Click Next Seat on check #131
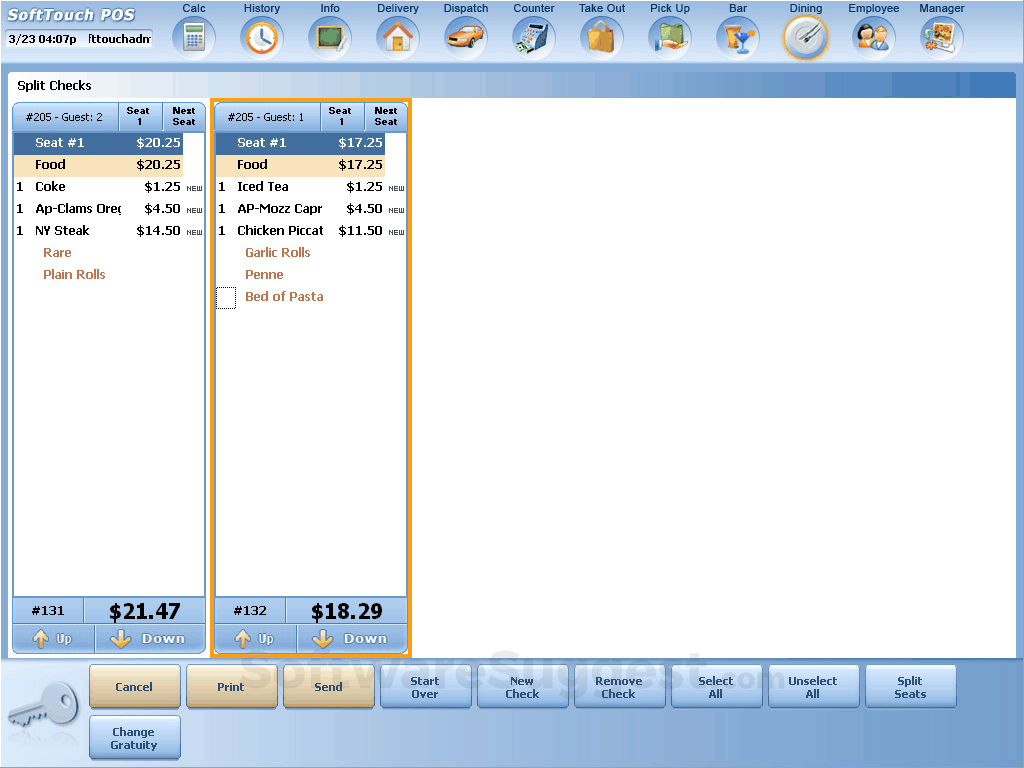 click(184, 116)
